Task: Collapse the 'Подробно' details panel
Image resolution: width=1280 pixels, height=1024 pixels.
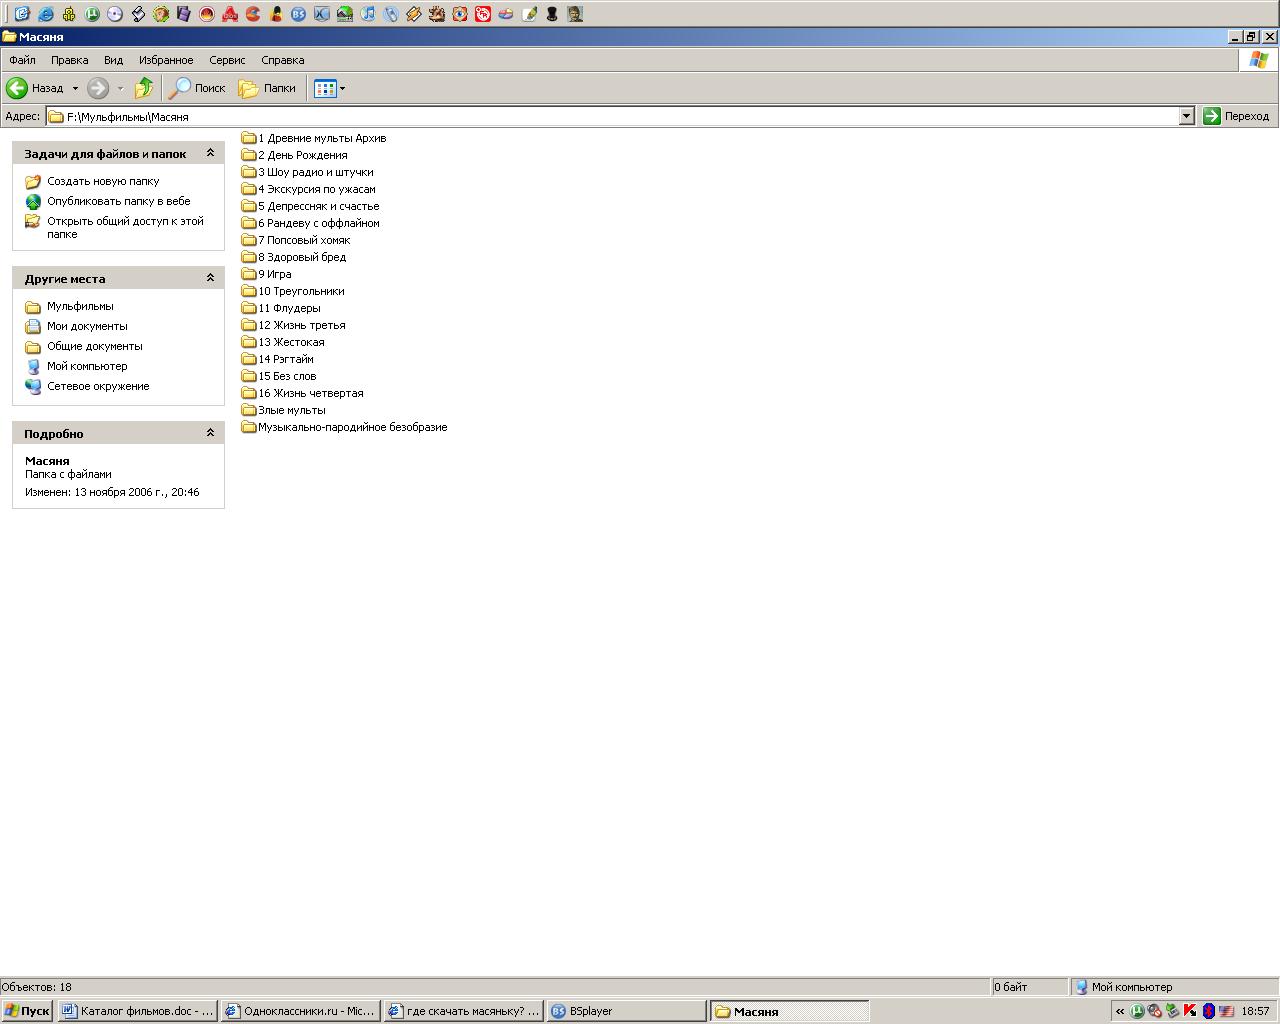Action: [210, 433]
